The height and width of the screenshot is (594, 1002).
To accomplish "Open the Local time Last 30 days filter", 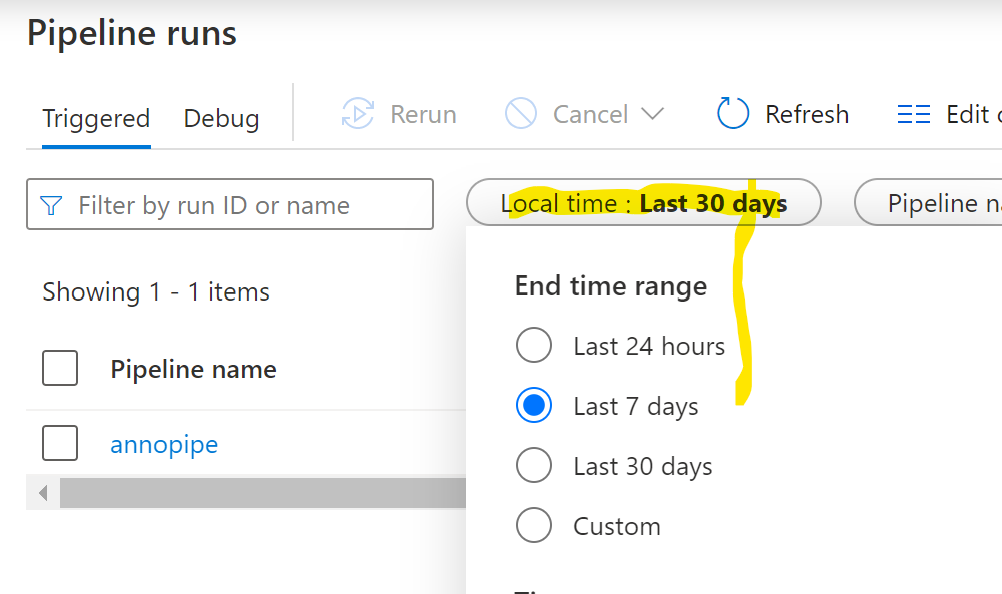I will tap(643, 204).
